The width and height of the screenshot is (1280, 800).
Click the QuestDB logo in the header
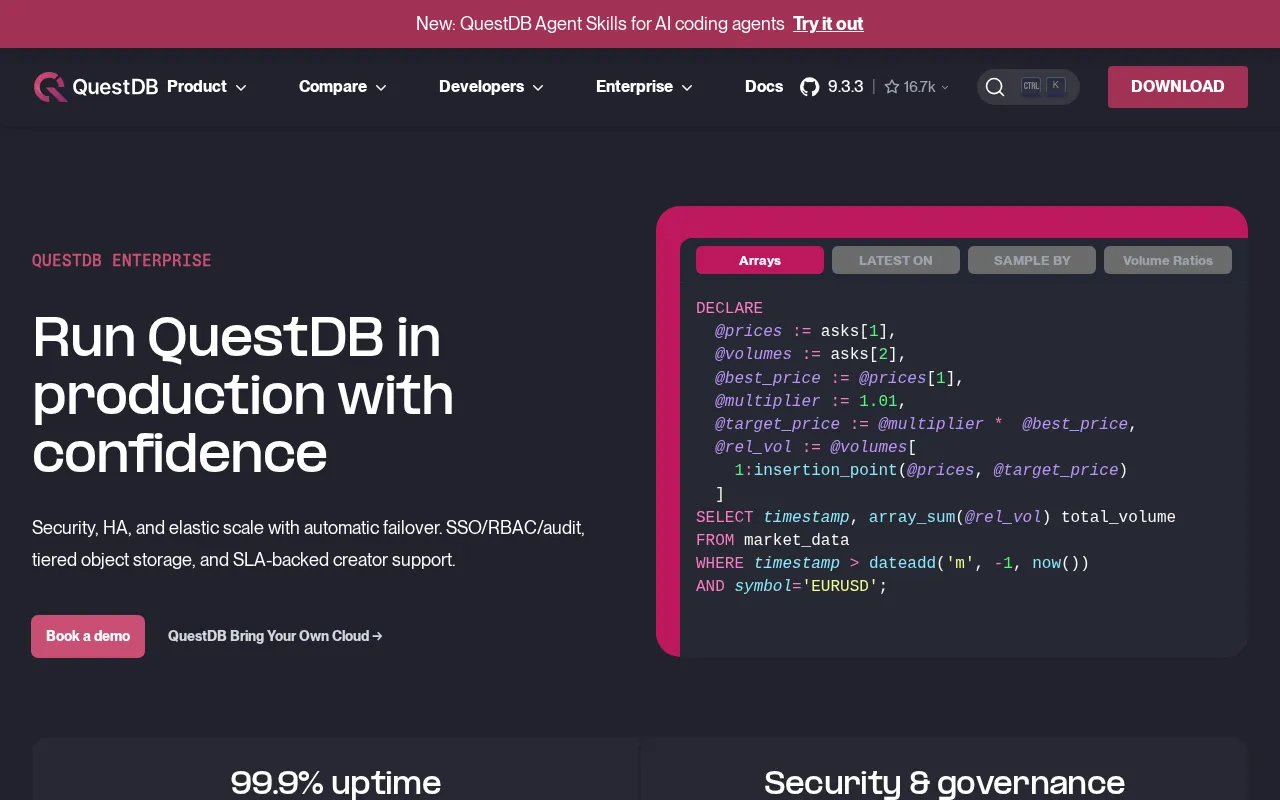[96, 87]
